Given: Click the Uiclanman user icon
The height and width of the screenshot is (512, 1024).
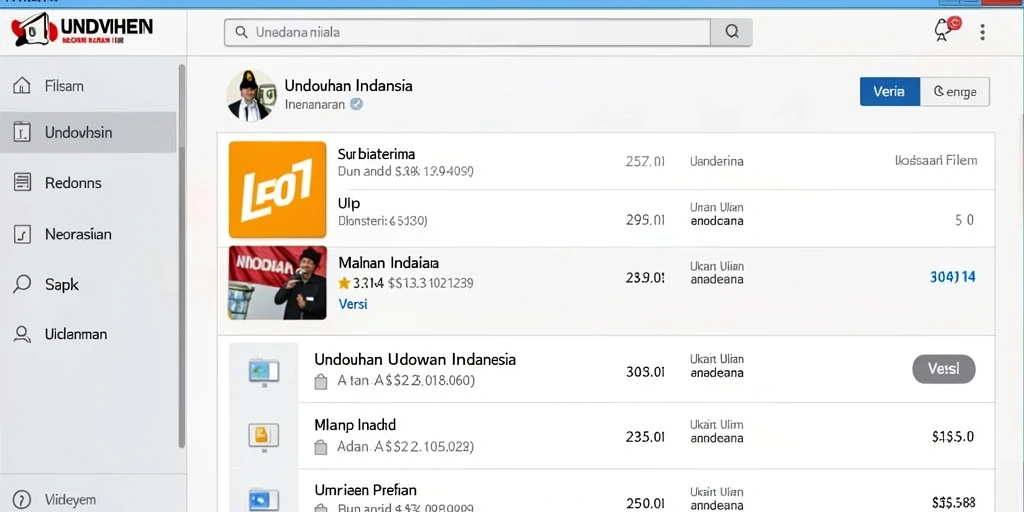Looking at the screenshot, I should pos(22,334).
